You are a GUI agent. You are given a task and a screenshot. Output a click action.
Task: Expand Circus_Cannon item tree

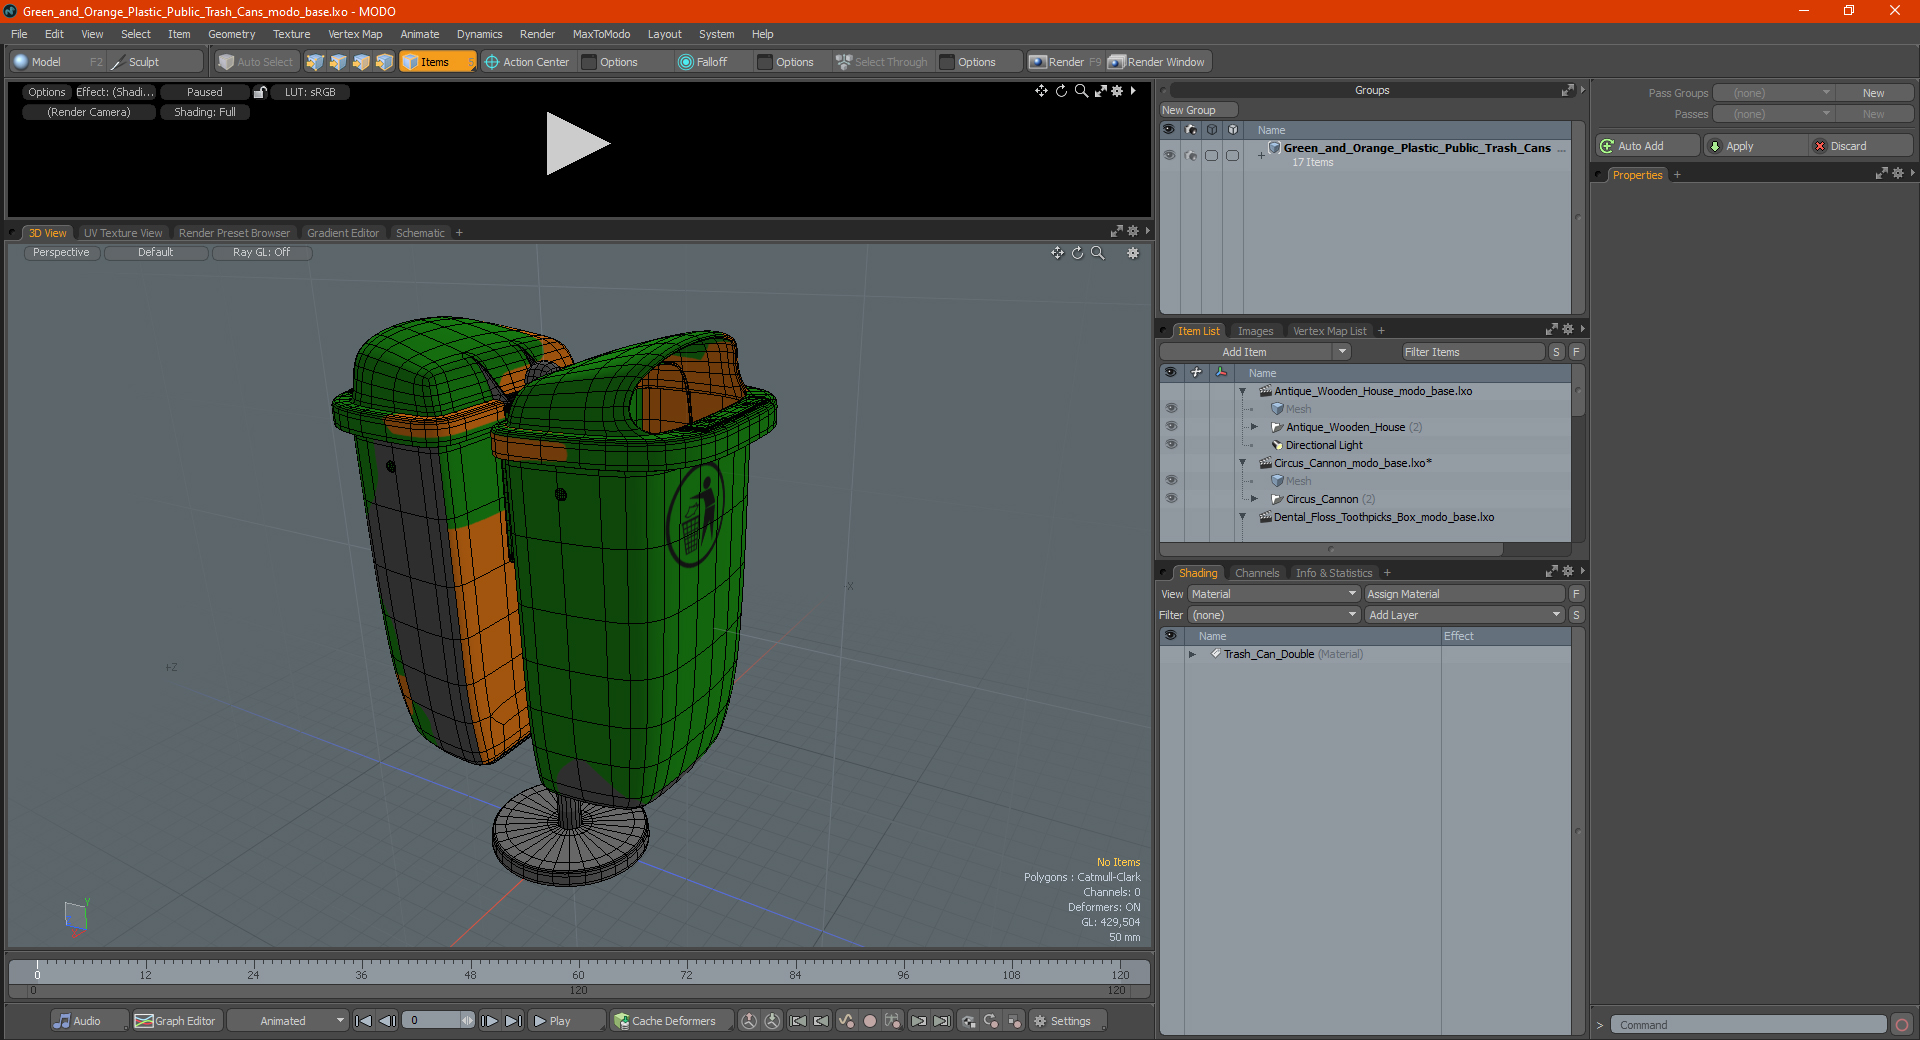tap(1255, 499)
